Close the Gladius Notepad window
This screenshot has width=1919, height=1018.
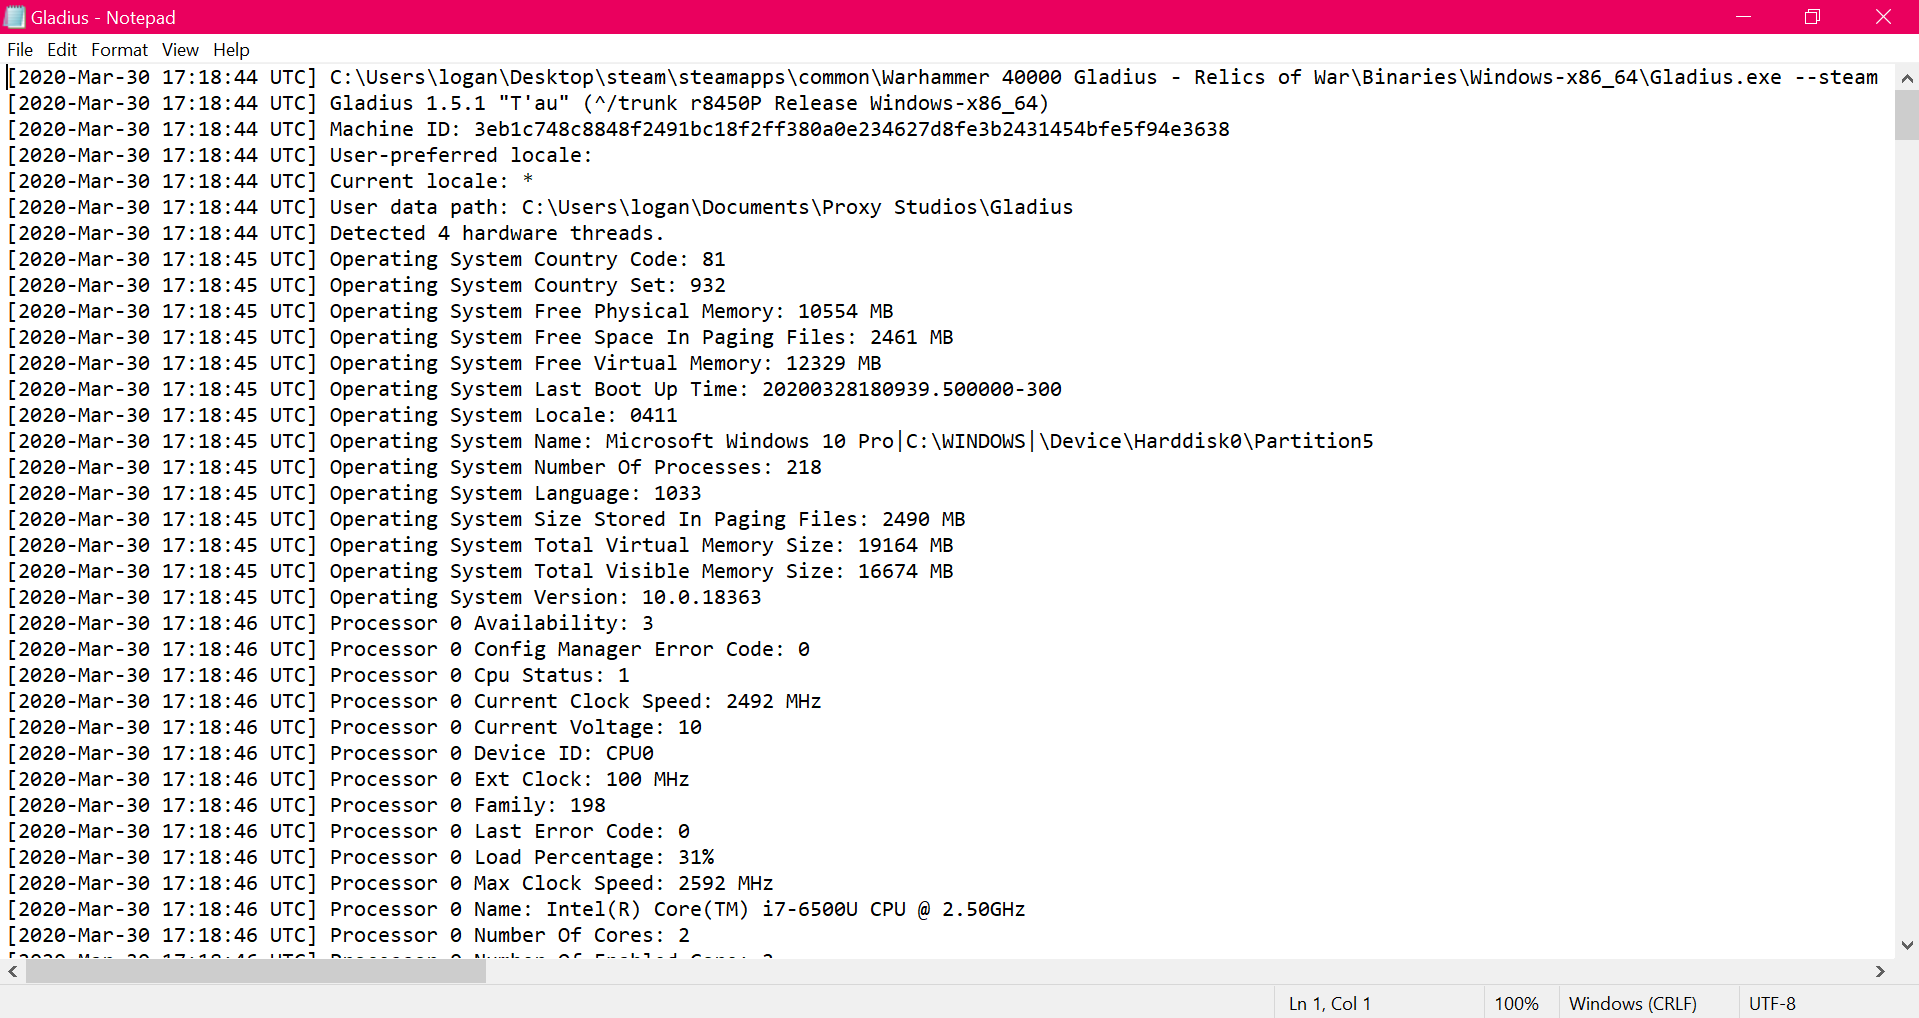click(1883, 17)
